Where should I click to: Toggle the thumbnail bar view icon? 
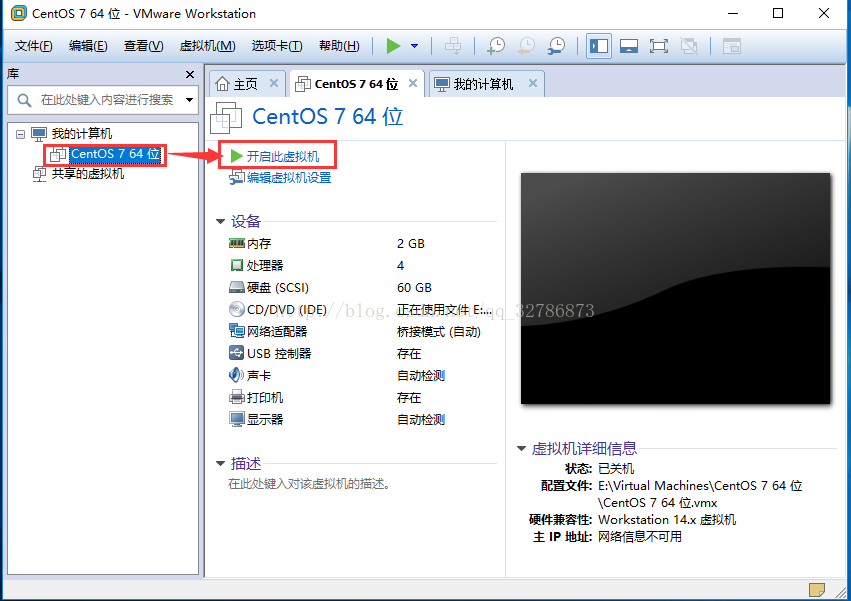click(628, 46)
